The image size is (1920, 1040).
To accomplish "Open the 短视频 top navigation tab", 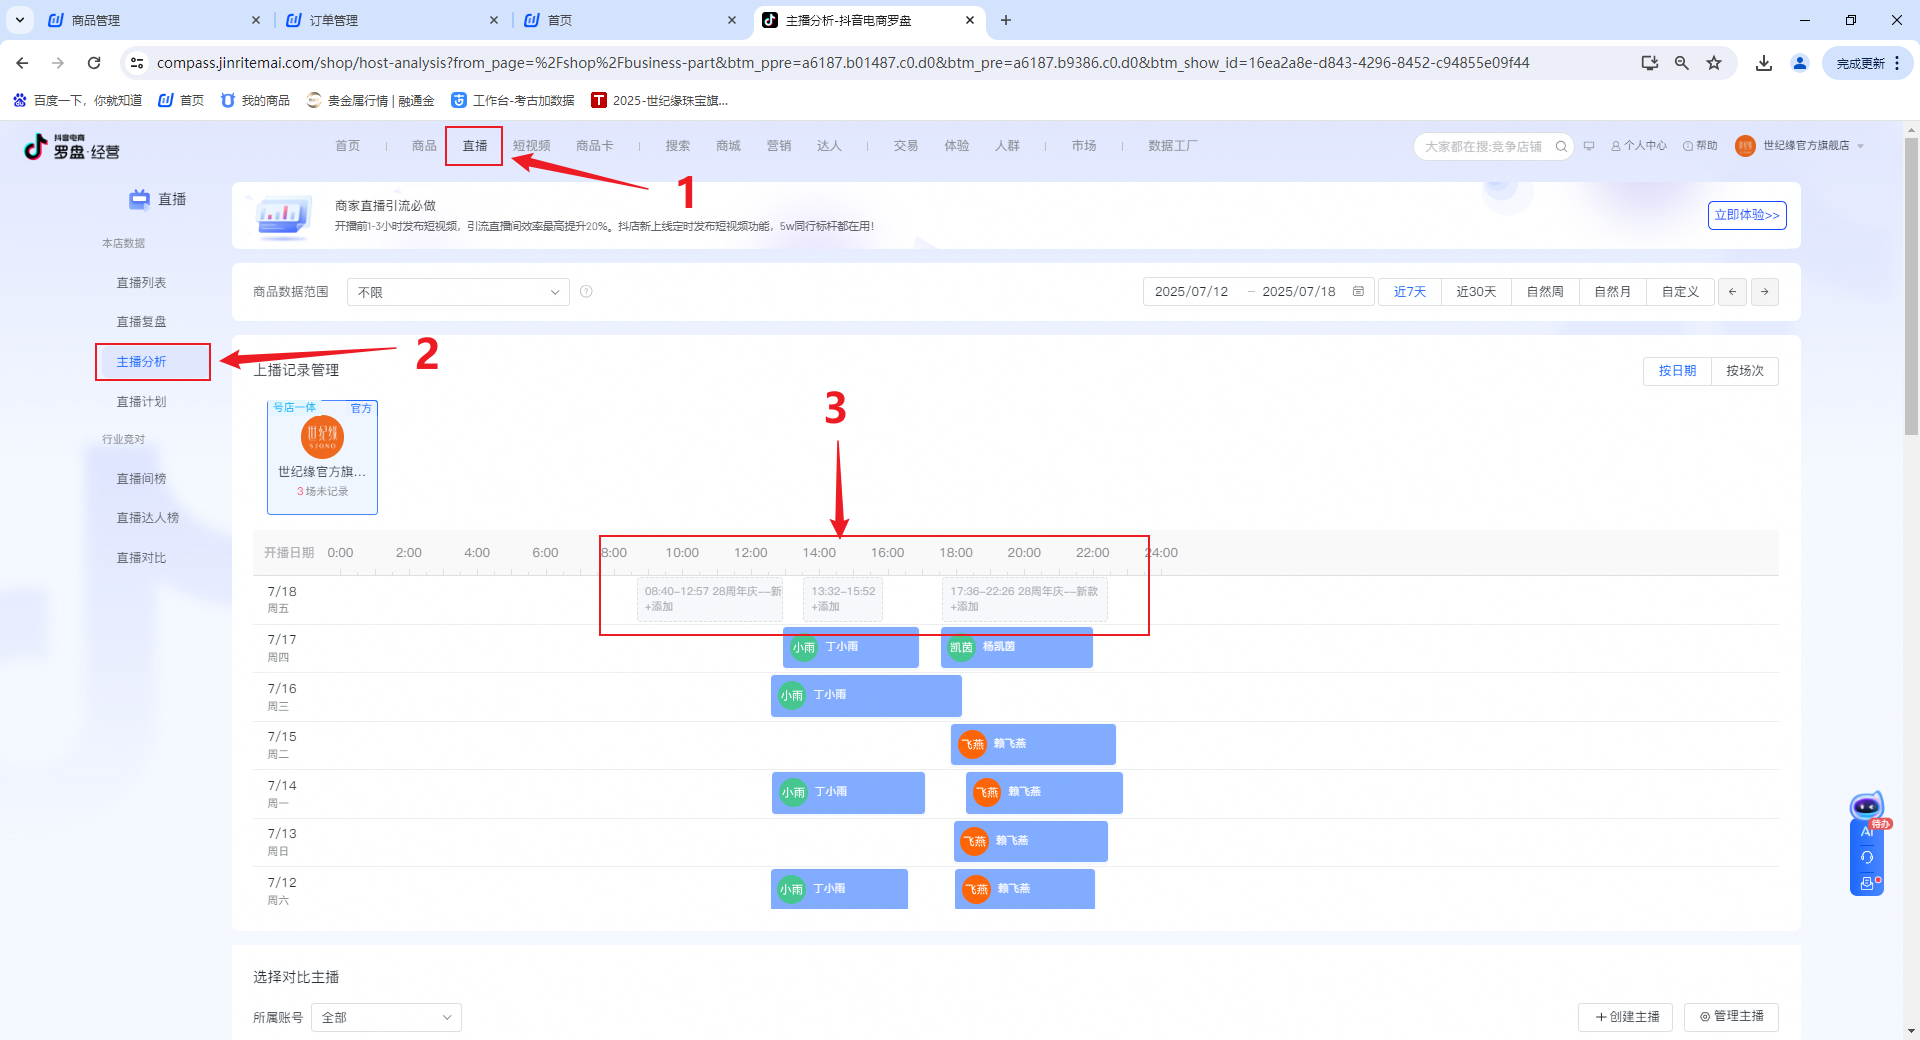I will 531,146.
